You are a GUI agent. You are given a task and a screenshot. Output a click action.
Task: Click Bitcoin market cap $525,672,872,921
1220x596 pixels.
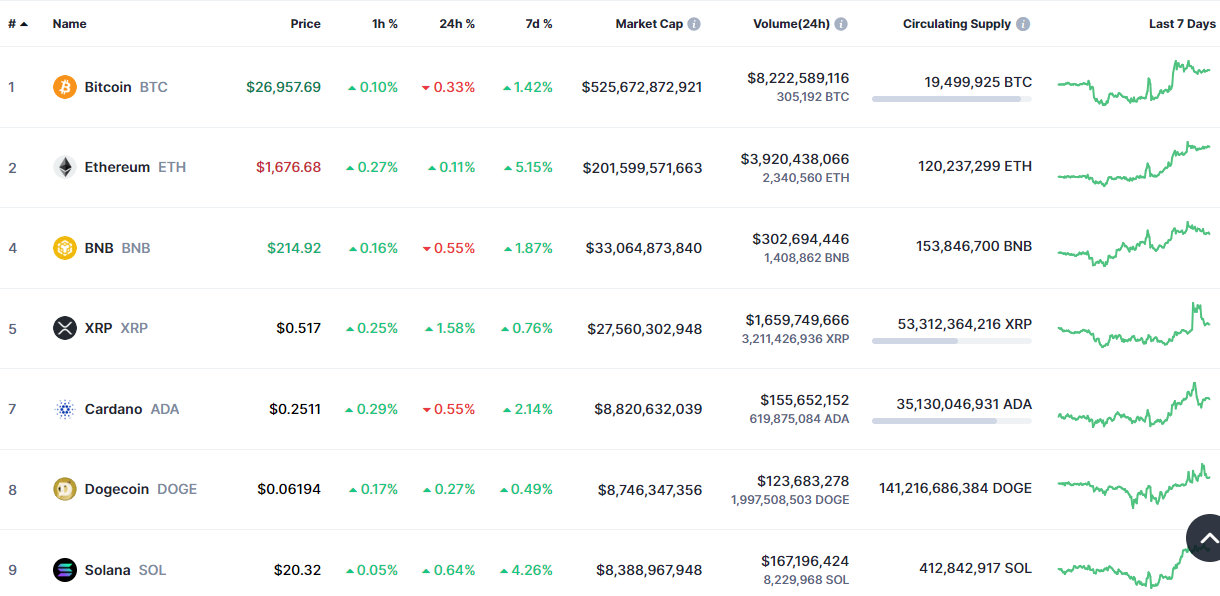pos(642,87)
